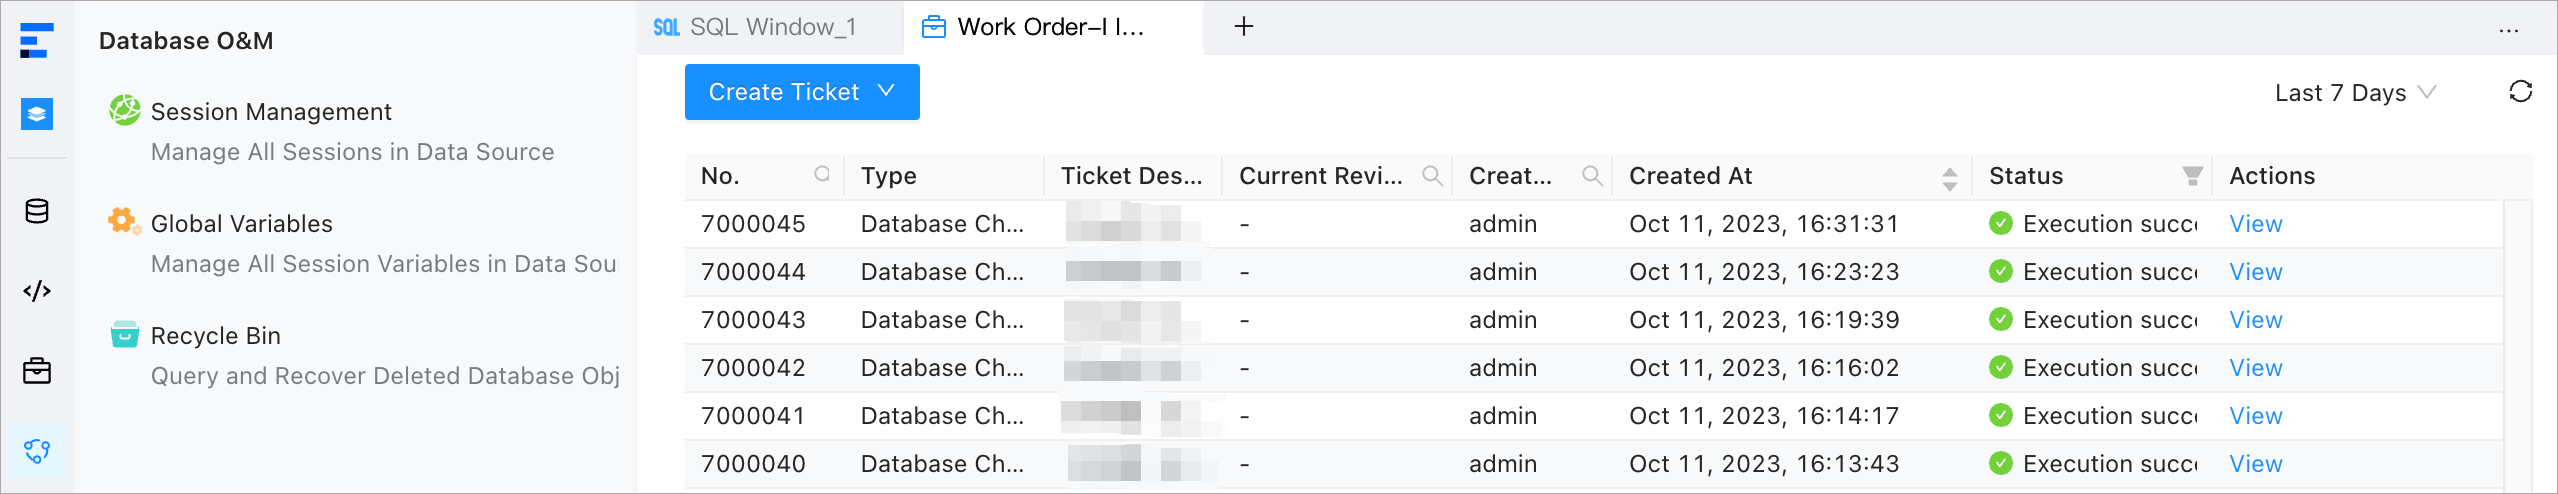The width and height of the screenshot is (2558, 494).
Task: Click the search icon in No. column
Action: pos(822,175)
